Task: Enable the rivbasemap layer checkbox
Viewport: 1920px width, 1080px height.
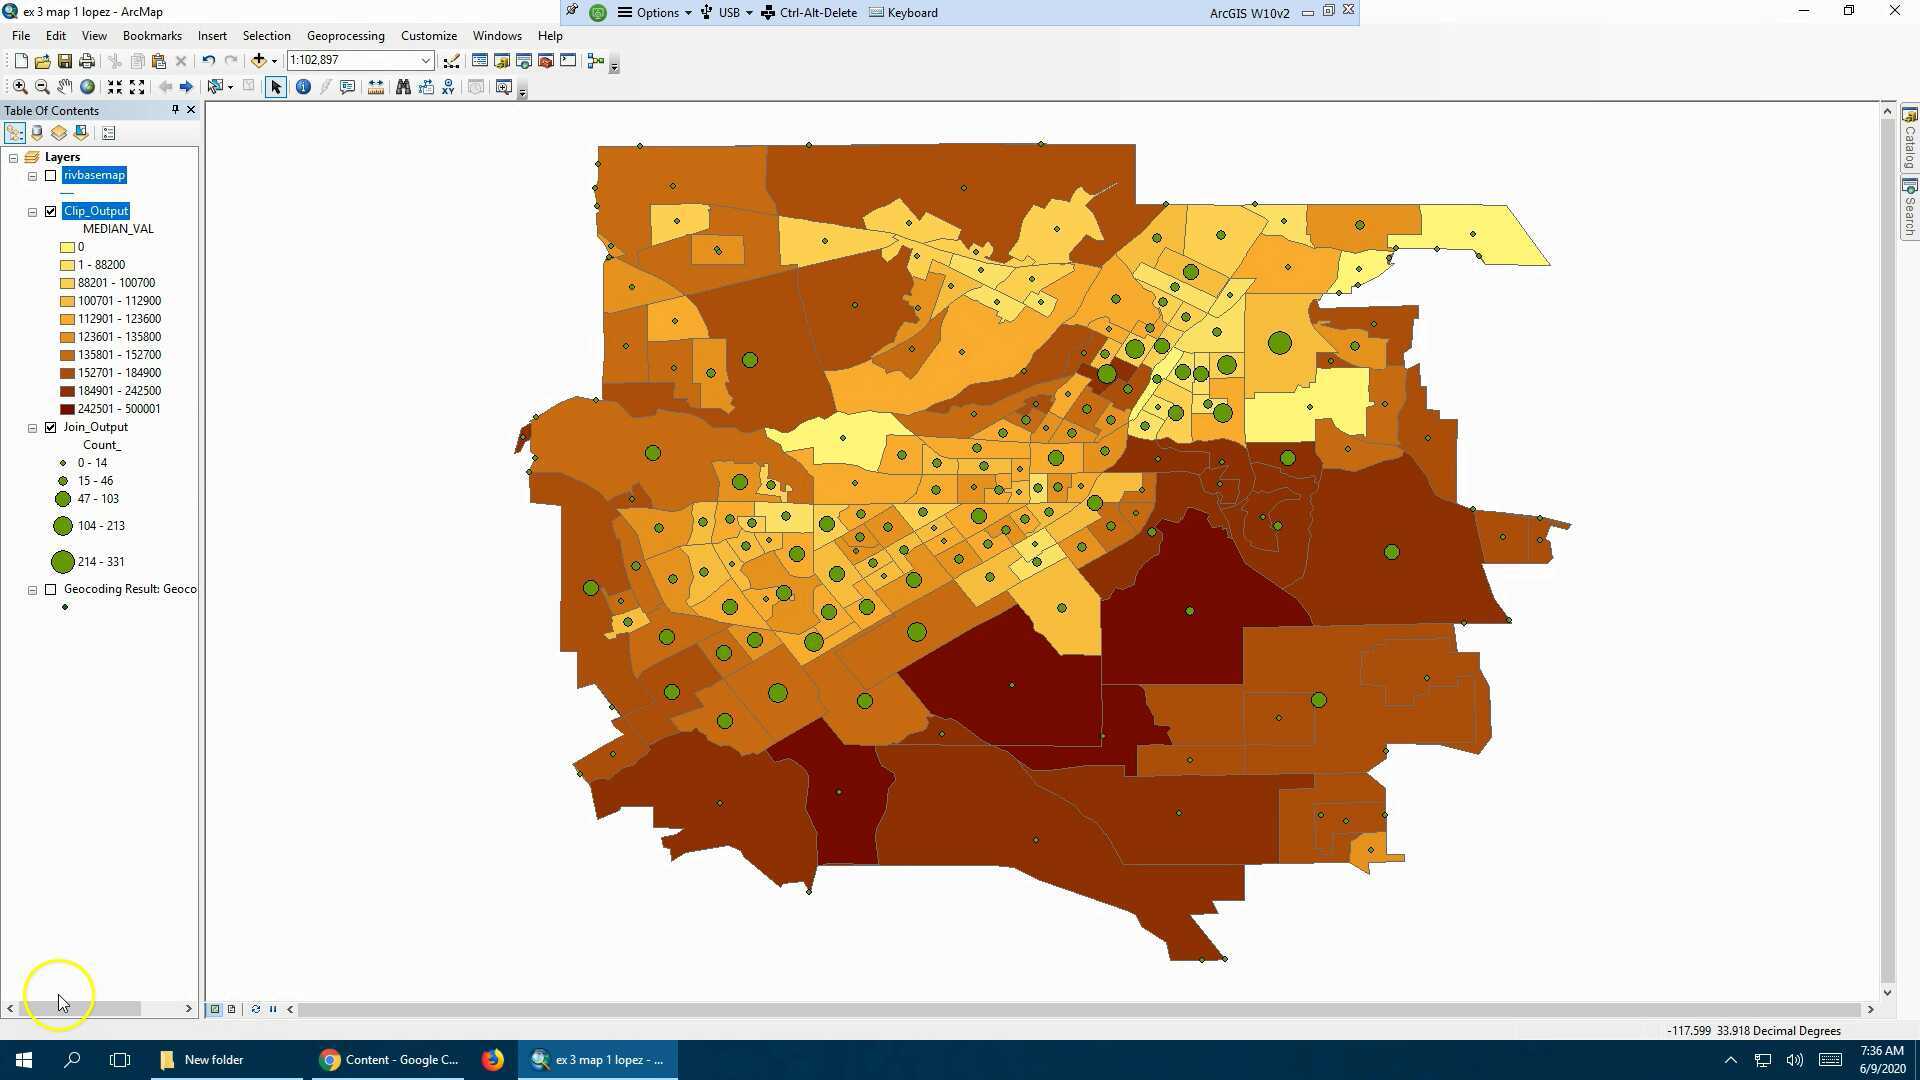Action: (x=51, y=175)
